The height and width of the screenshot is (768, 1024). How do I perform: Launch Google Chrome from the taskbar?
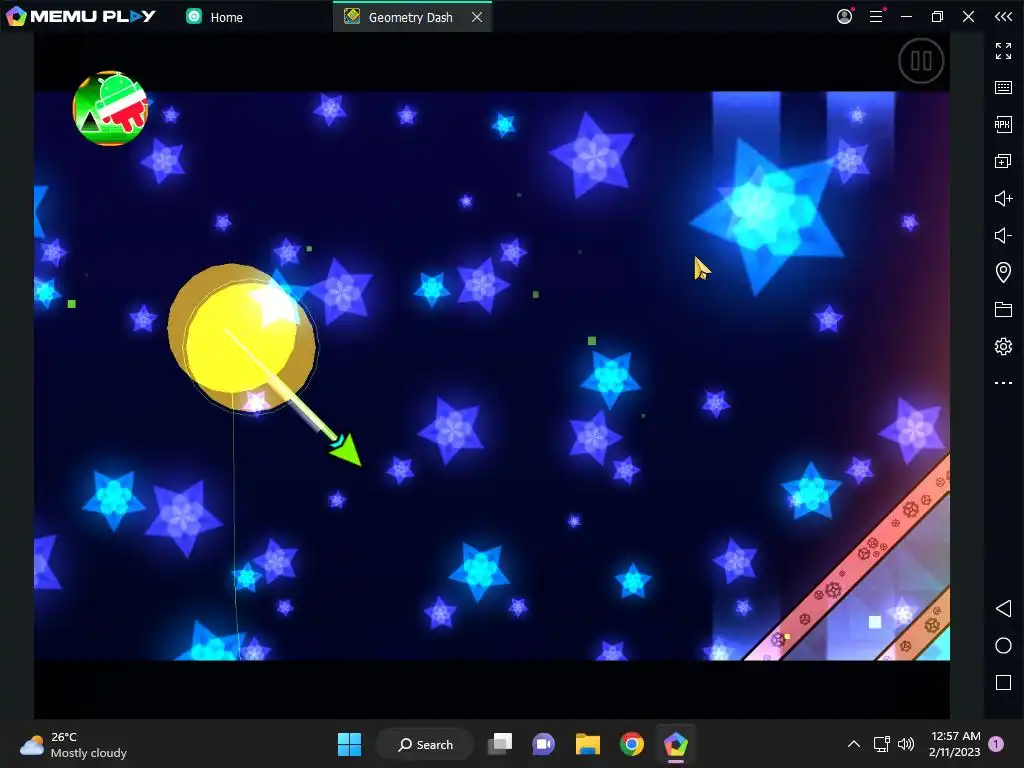coord(632,744)
